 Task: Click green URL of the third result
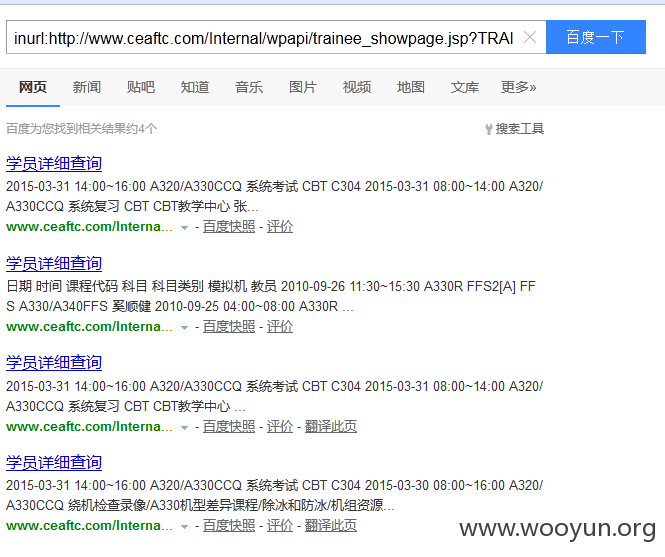point(89,426)
